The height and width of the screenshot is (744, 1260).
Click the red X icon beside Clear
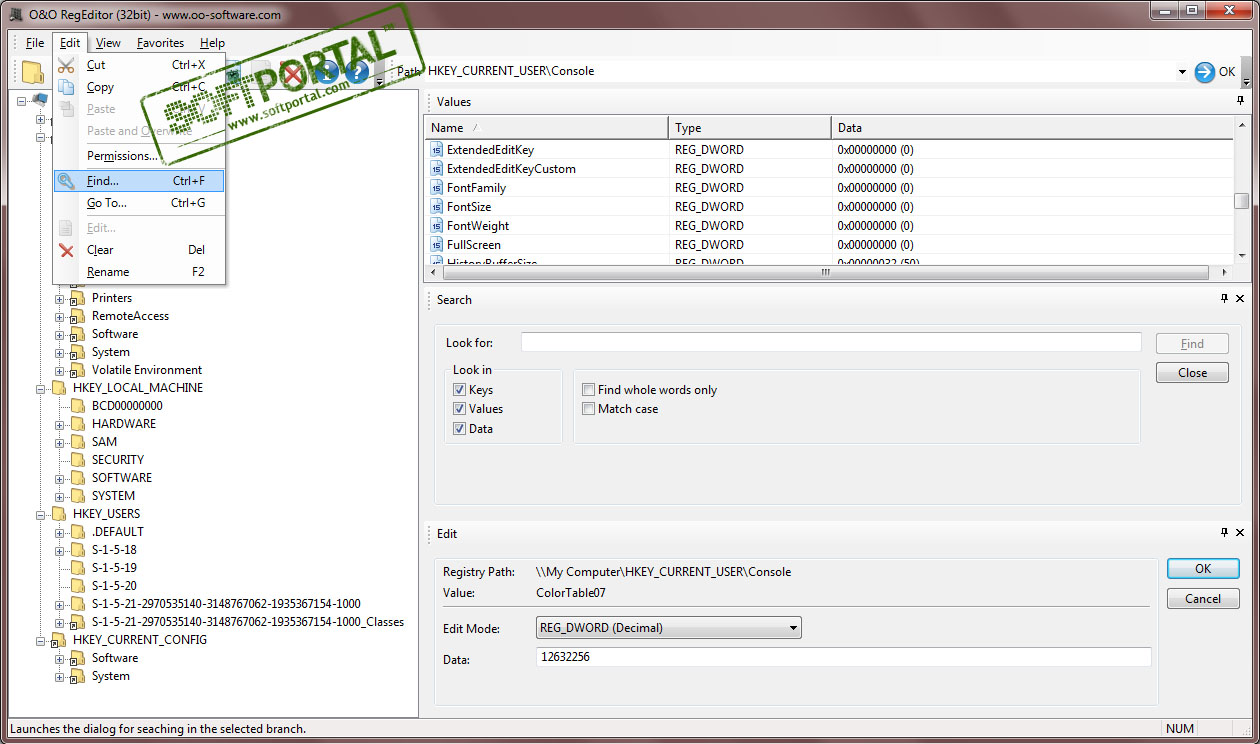pyautogui.click(x=67, y=250)
